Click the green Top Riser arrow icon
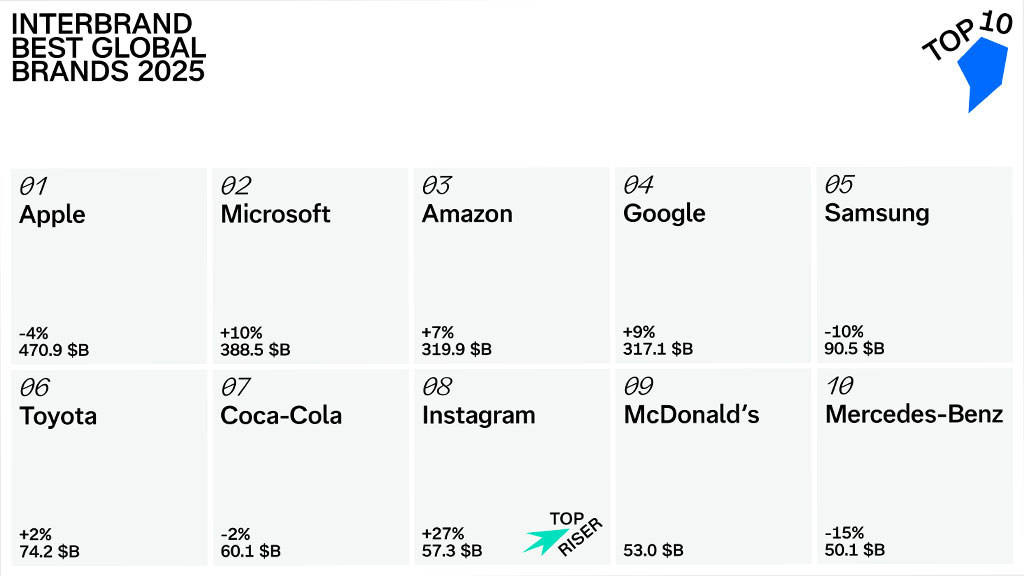The height and width of the screenshot is (576, 1024). click(543, 540)
